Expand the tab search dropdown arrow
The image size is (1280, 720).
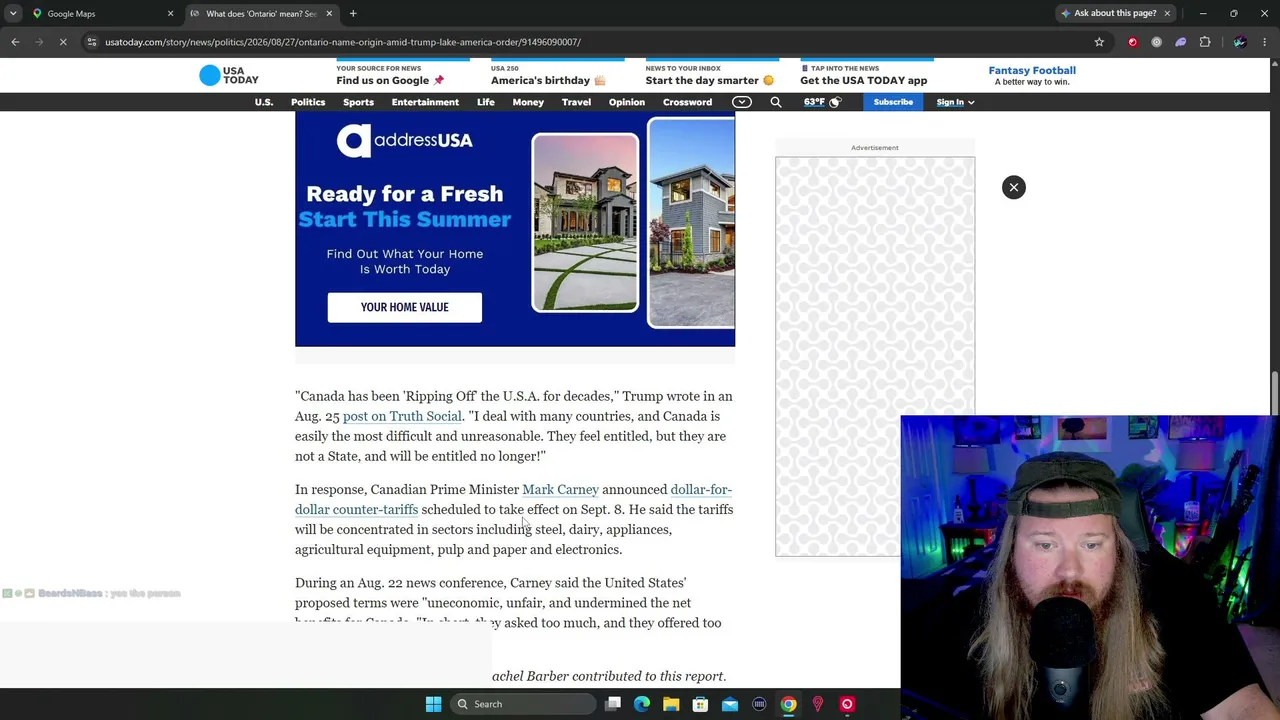(13, 13)
